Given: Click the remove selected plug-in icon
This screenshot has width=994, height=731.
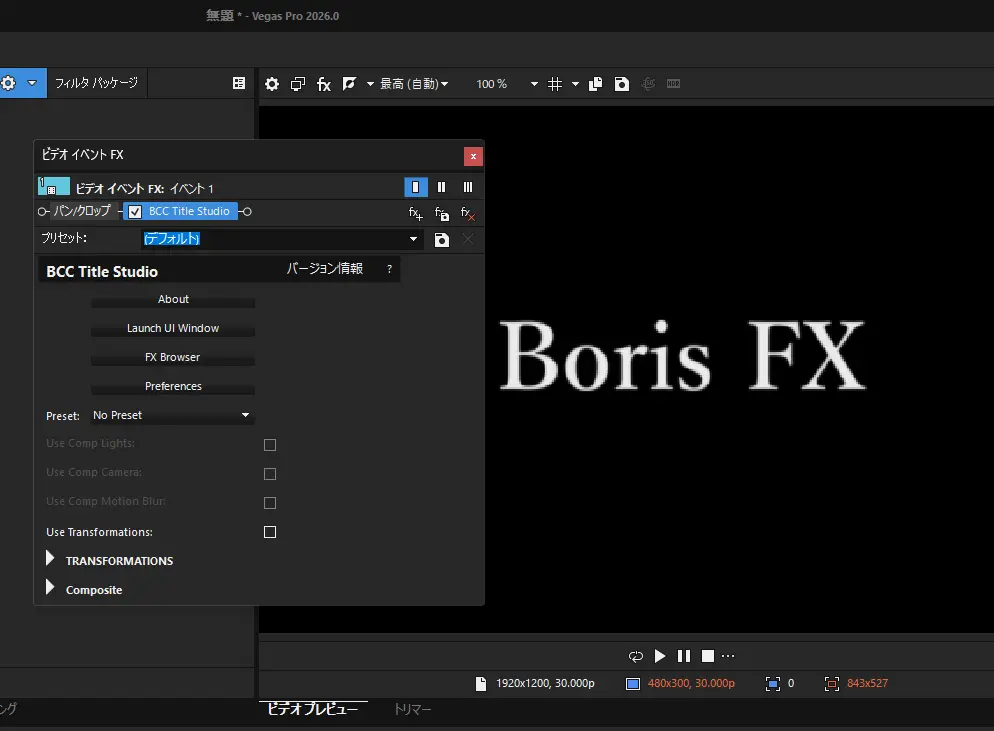Looking at the screenshot, I should pyautogui.click(x=468, y=214).
